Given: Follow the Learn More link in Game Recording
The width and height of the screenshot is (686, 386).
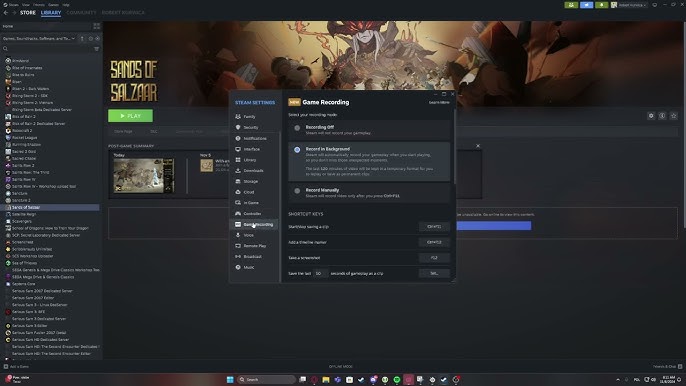Looking at the screenshot, I should [x=439, y=102].
